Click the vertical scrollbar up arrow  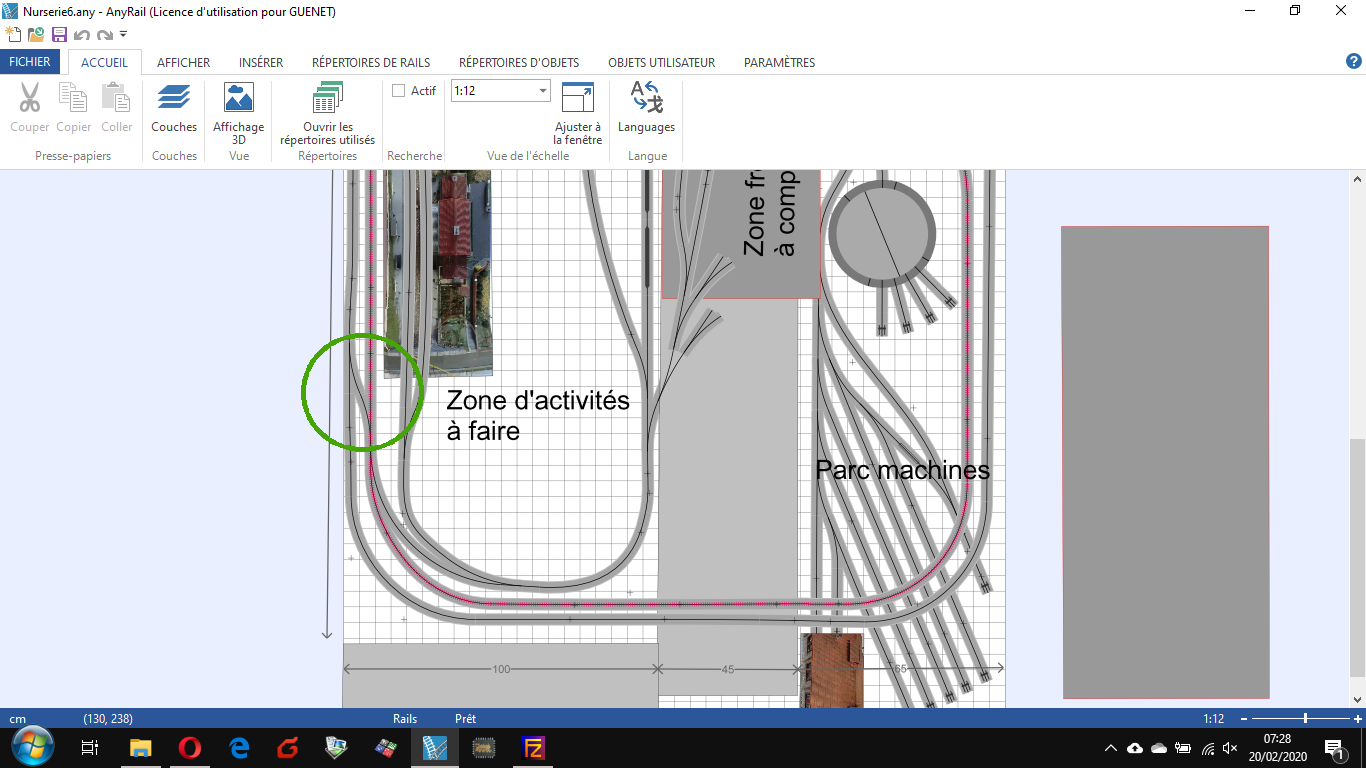click(x=1357, y=179)
